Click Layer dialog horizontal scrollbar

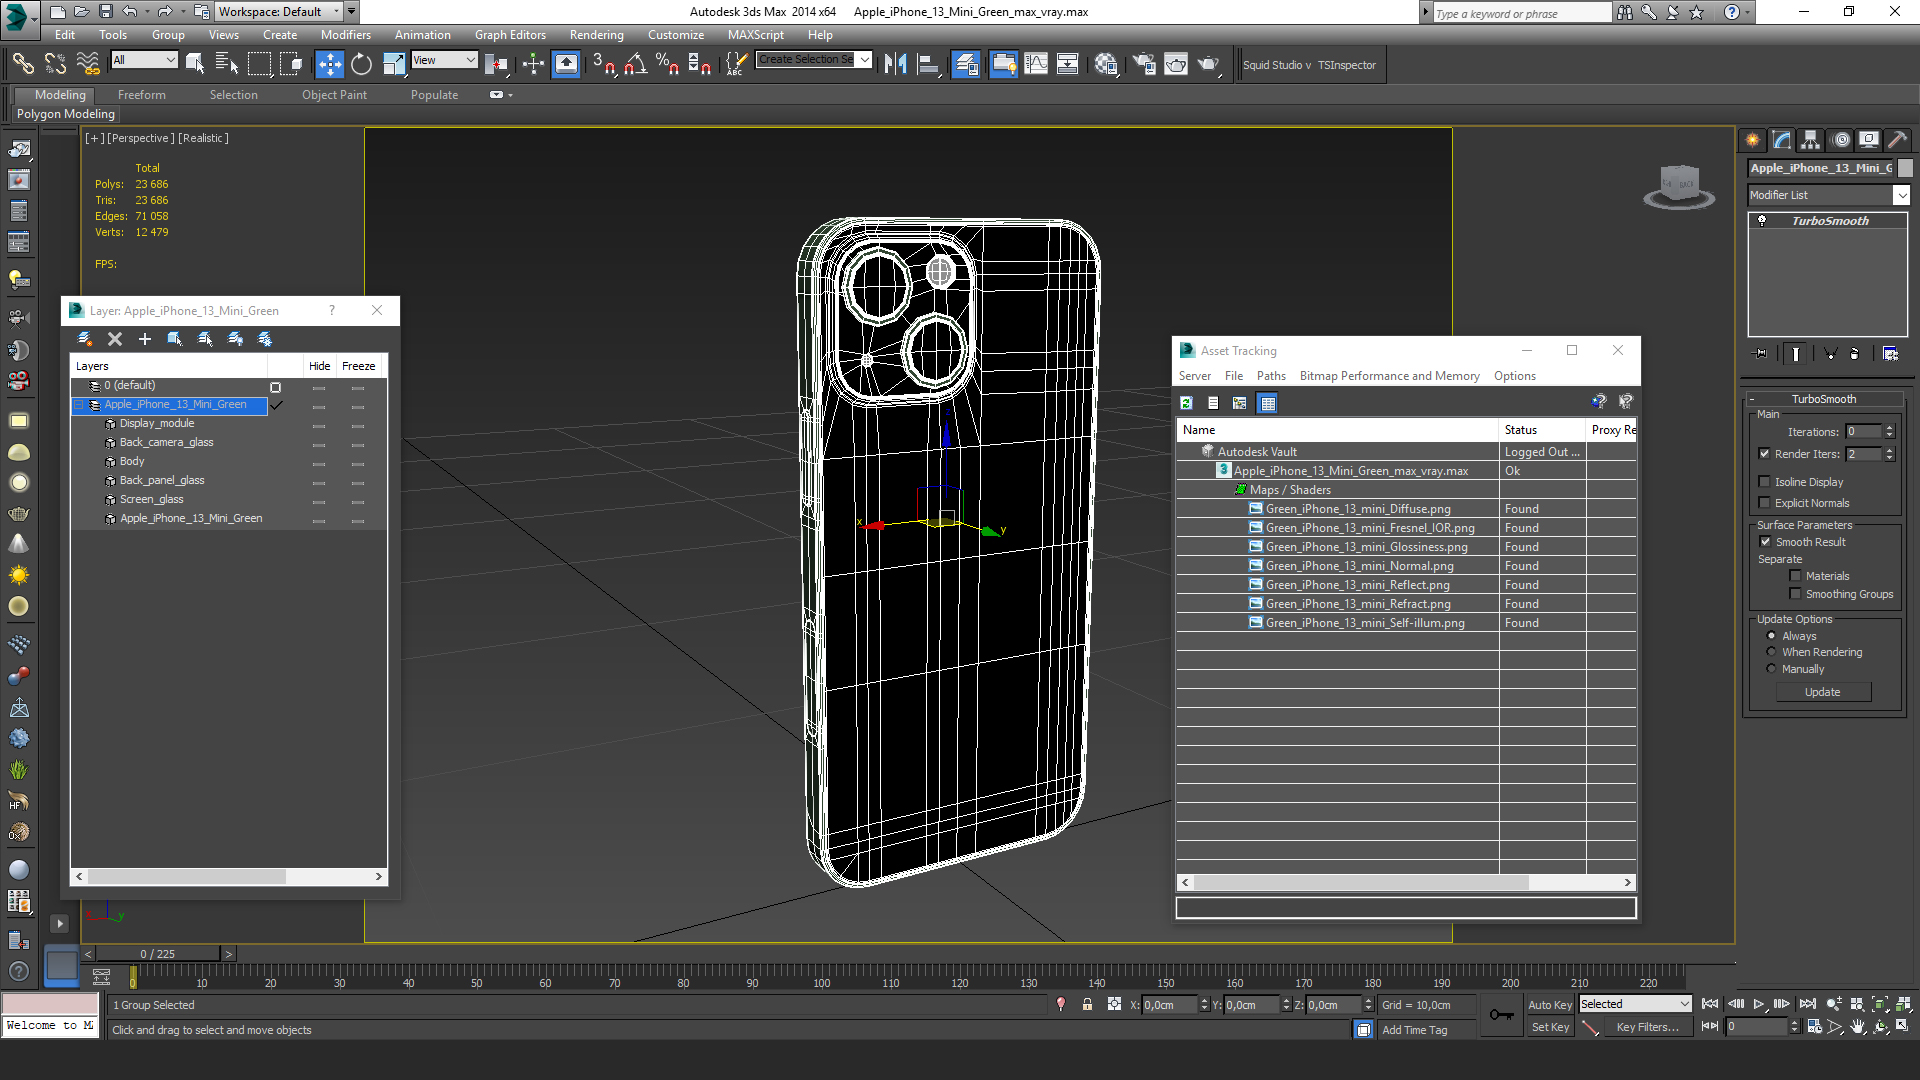[229, 877]
